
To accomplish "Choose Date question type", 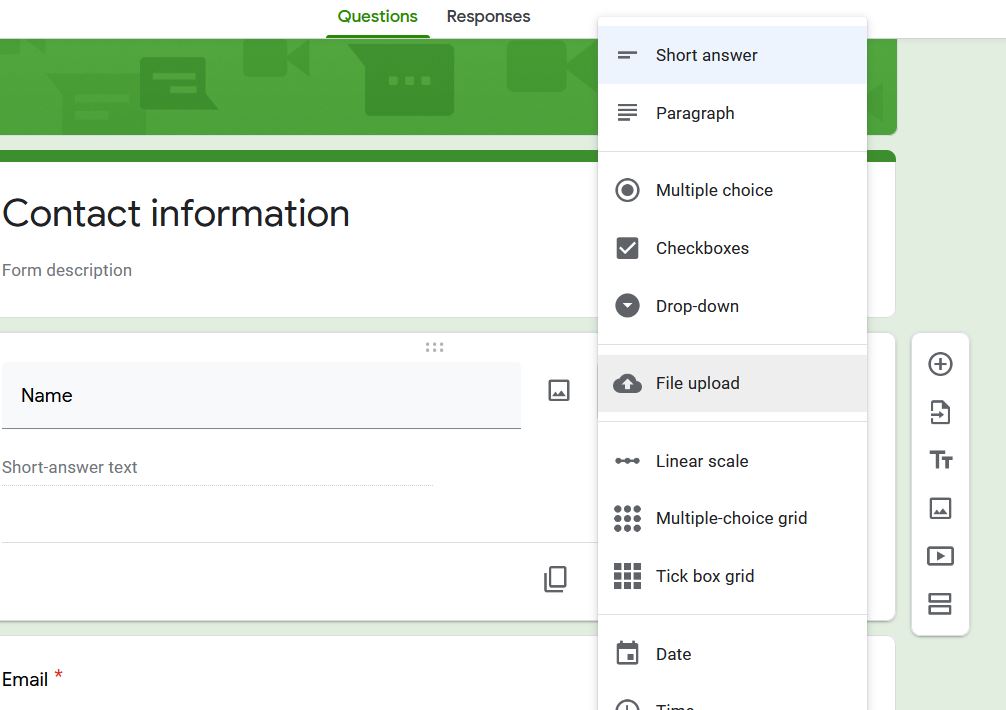I will pos(673,654).
